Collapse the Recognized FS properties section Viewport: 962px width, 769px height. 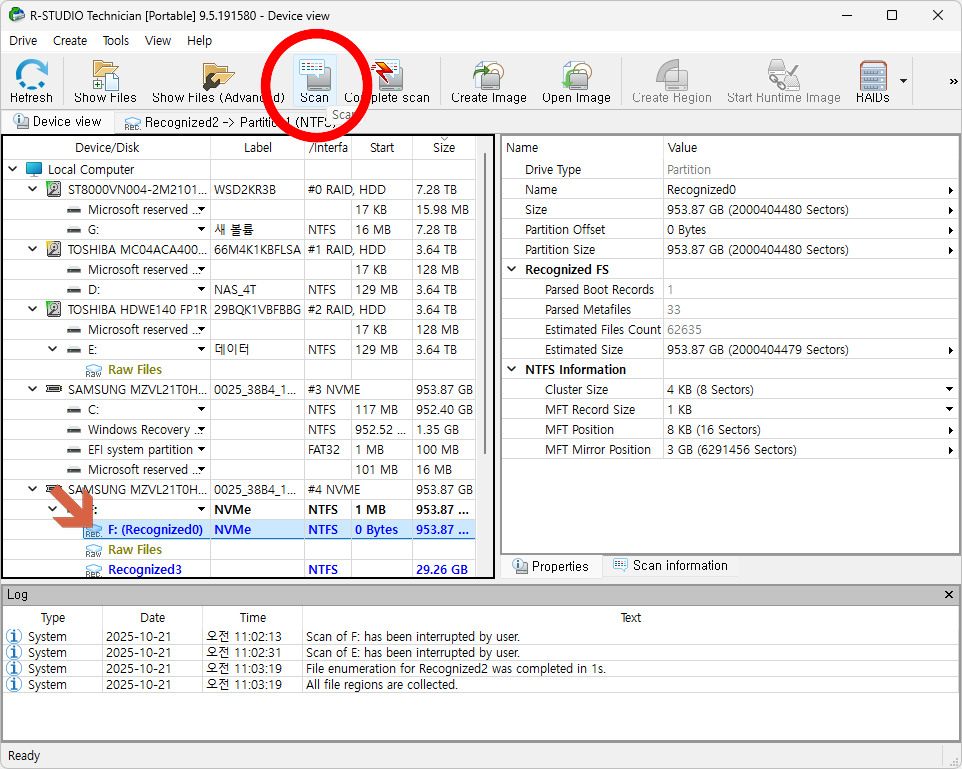512,270
